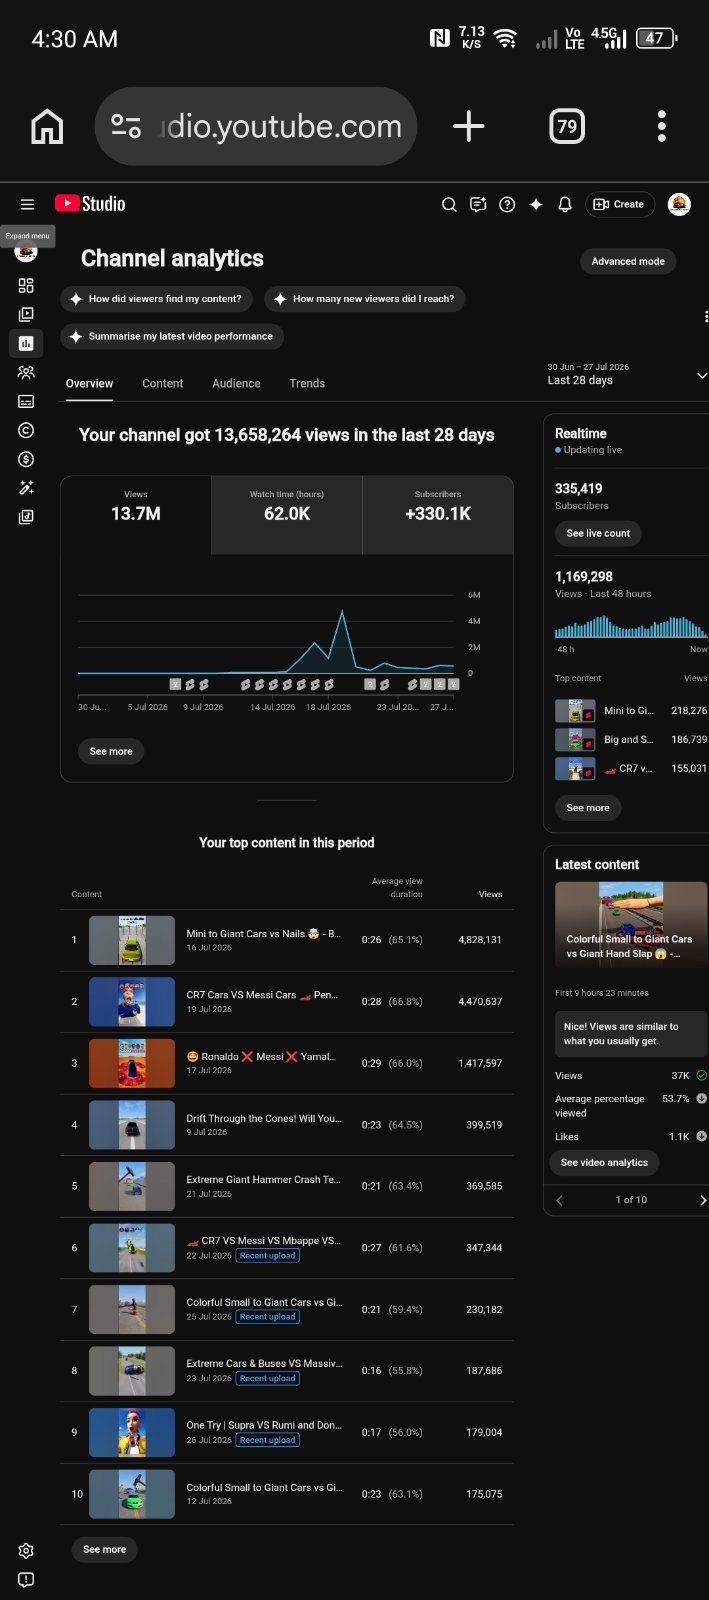Open Earn dollar sidebar icon
The height and width of the screenshot is (1600, 709).
(26, 459)
